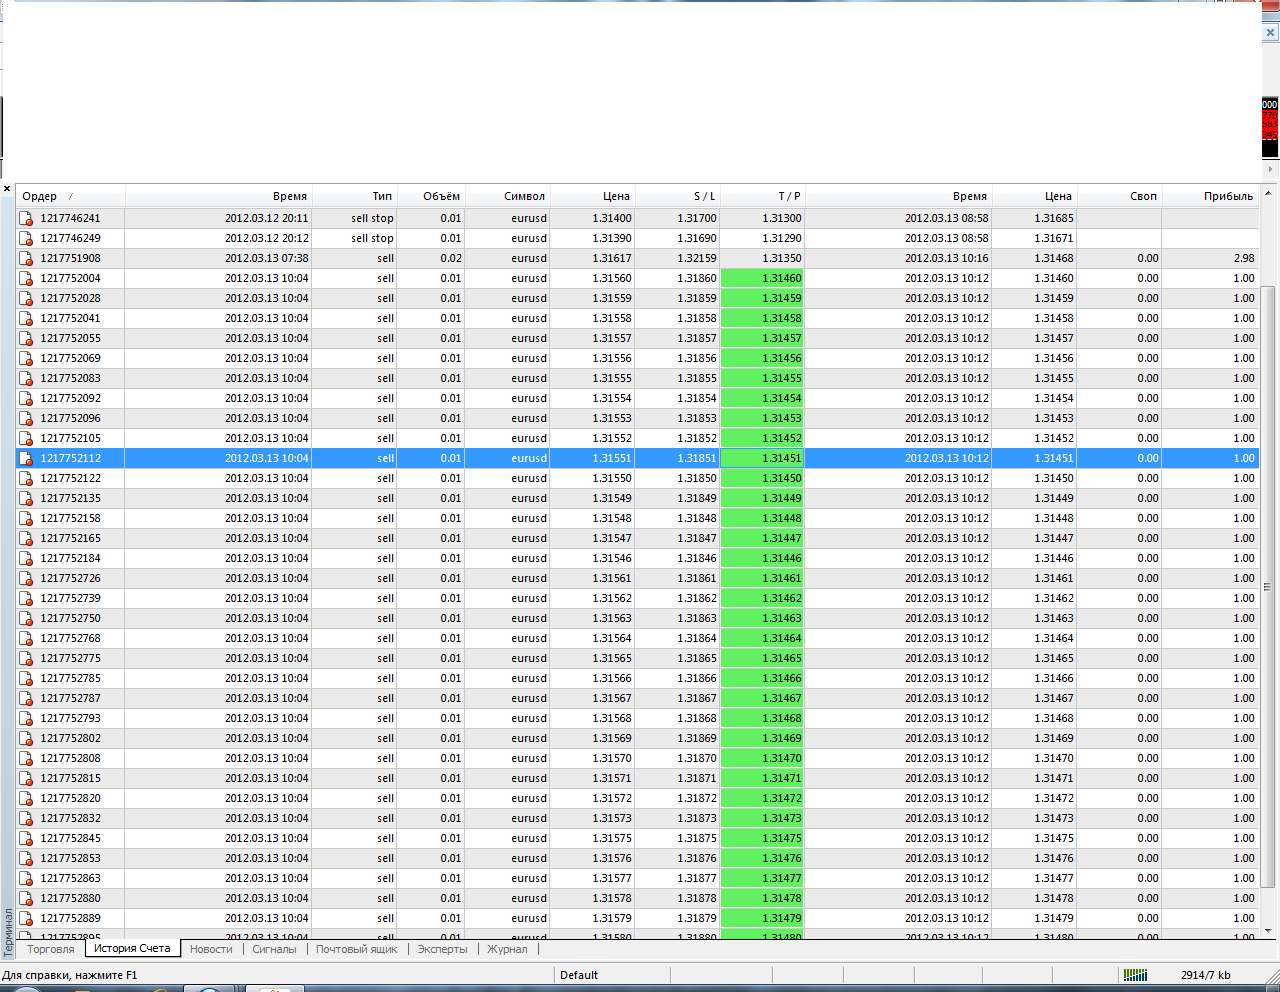
Task: Close the terminal panel with X
Action: 7,188
